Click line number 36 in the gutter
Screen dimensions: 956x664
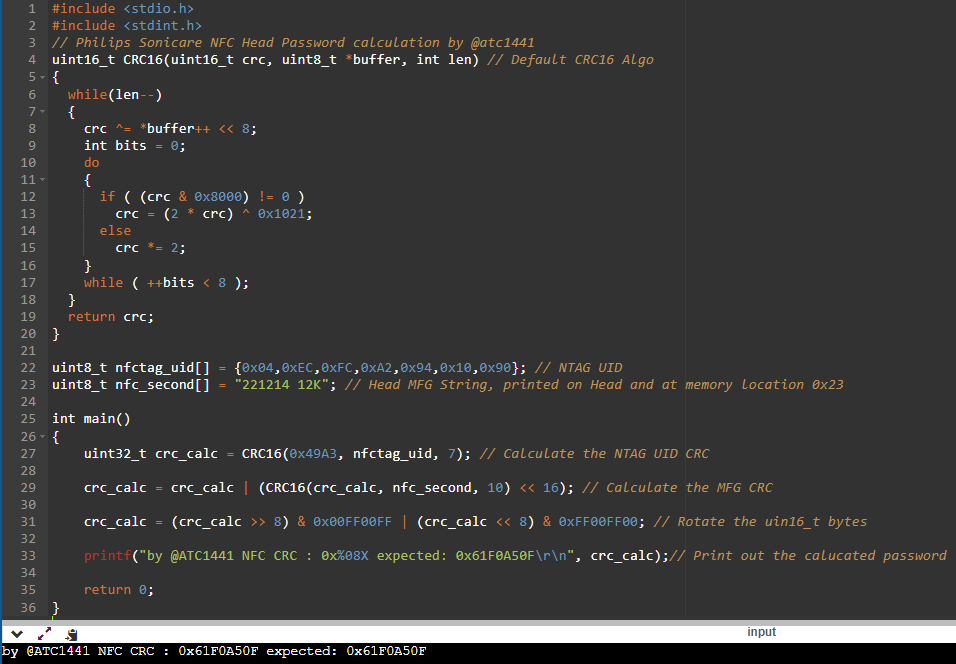coord(28,607)
